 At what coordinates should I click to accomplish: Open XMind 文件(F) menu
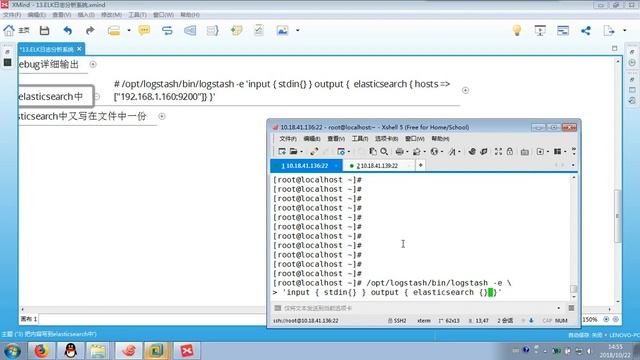pos(12,15)
